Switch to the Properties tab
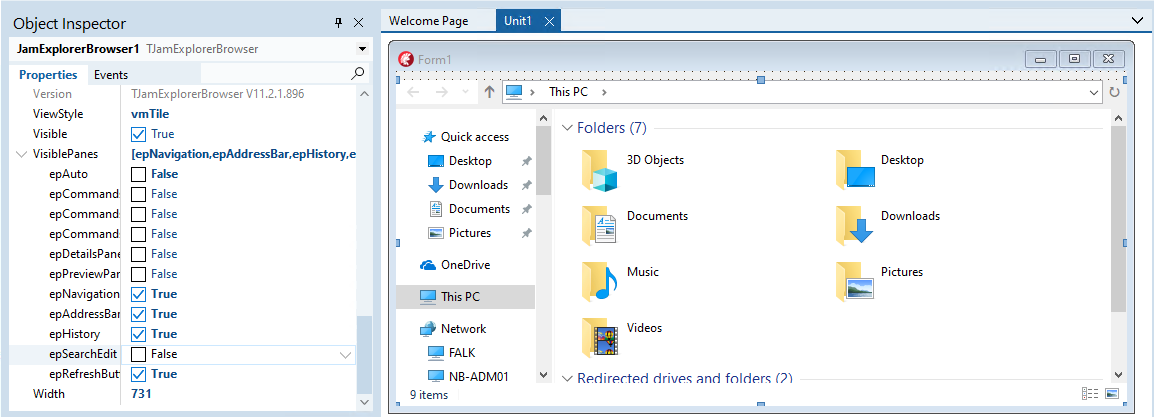Screen dimensions: 1154x417 48,74
